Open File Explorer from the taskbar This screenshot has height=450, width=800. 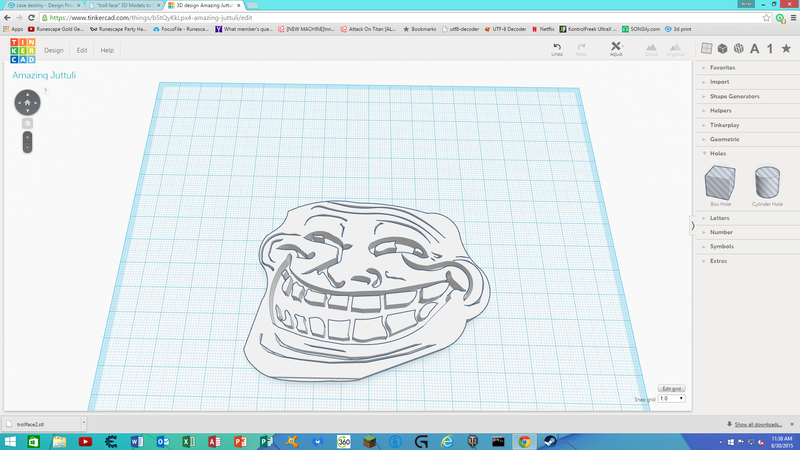pos(59,441)
